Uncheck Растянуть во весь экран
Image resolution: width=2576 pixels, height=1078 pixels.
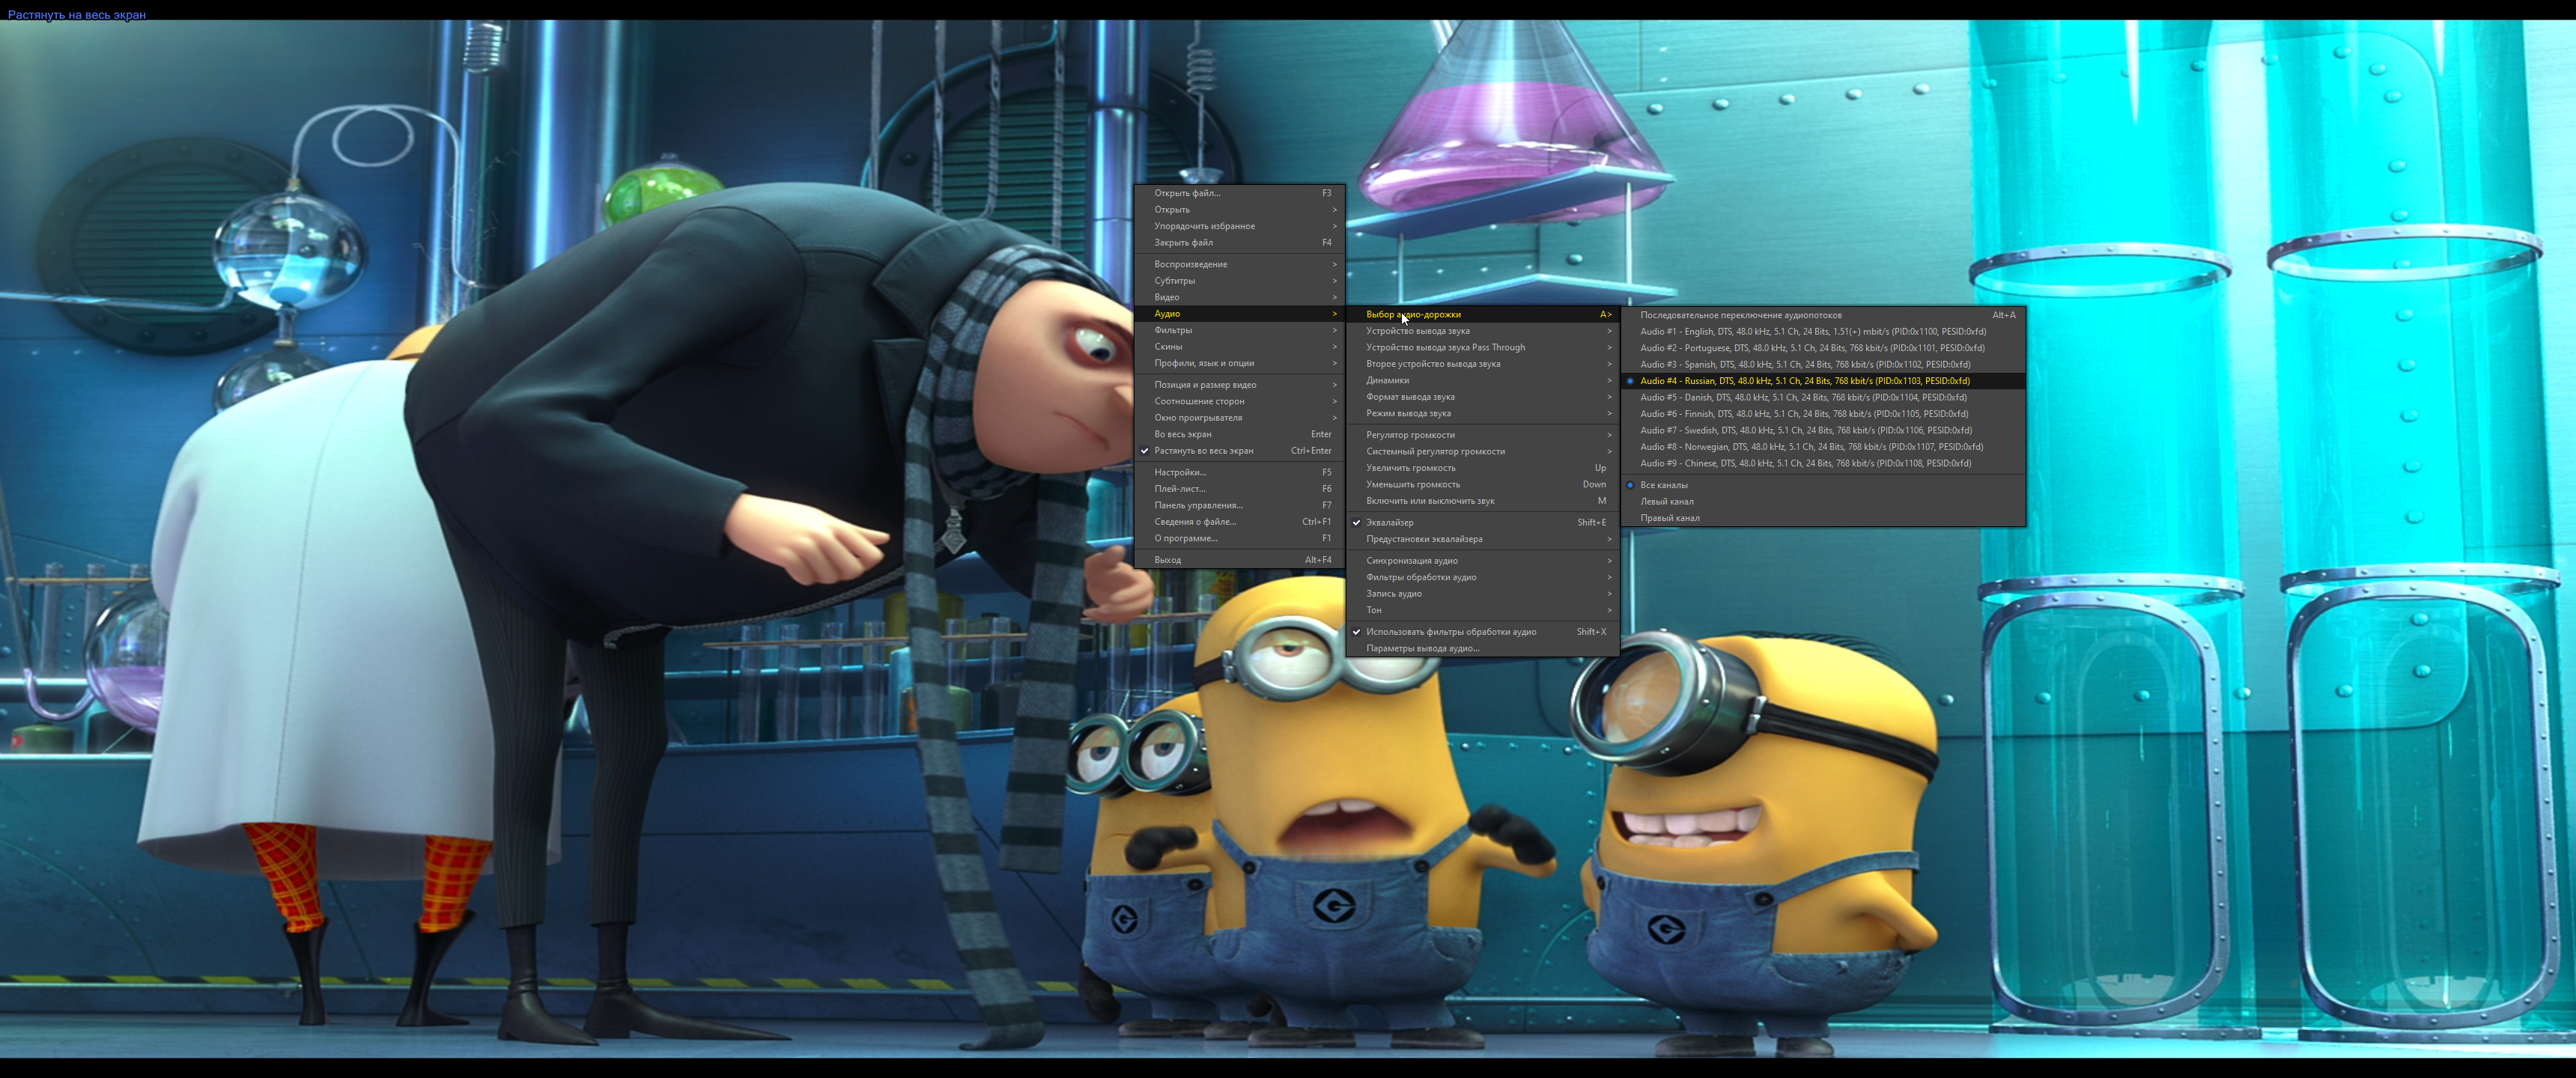tap(1203, 450)
